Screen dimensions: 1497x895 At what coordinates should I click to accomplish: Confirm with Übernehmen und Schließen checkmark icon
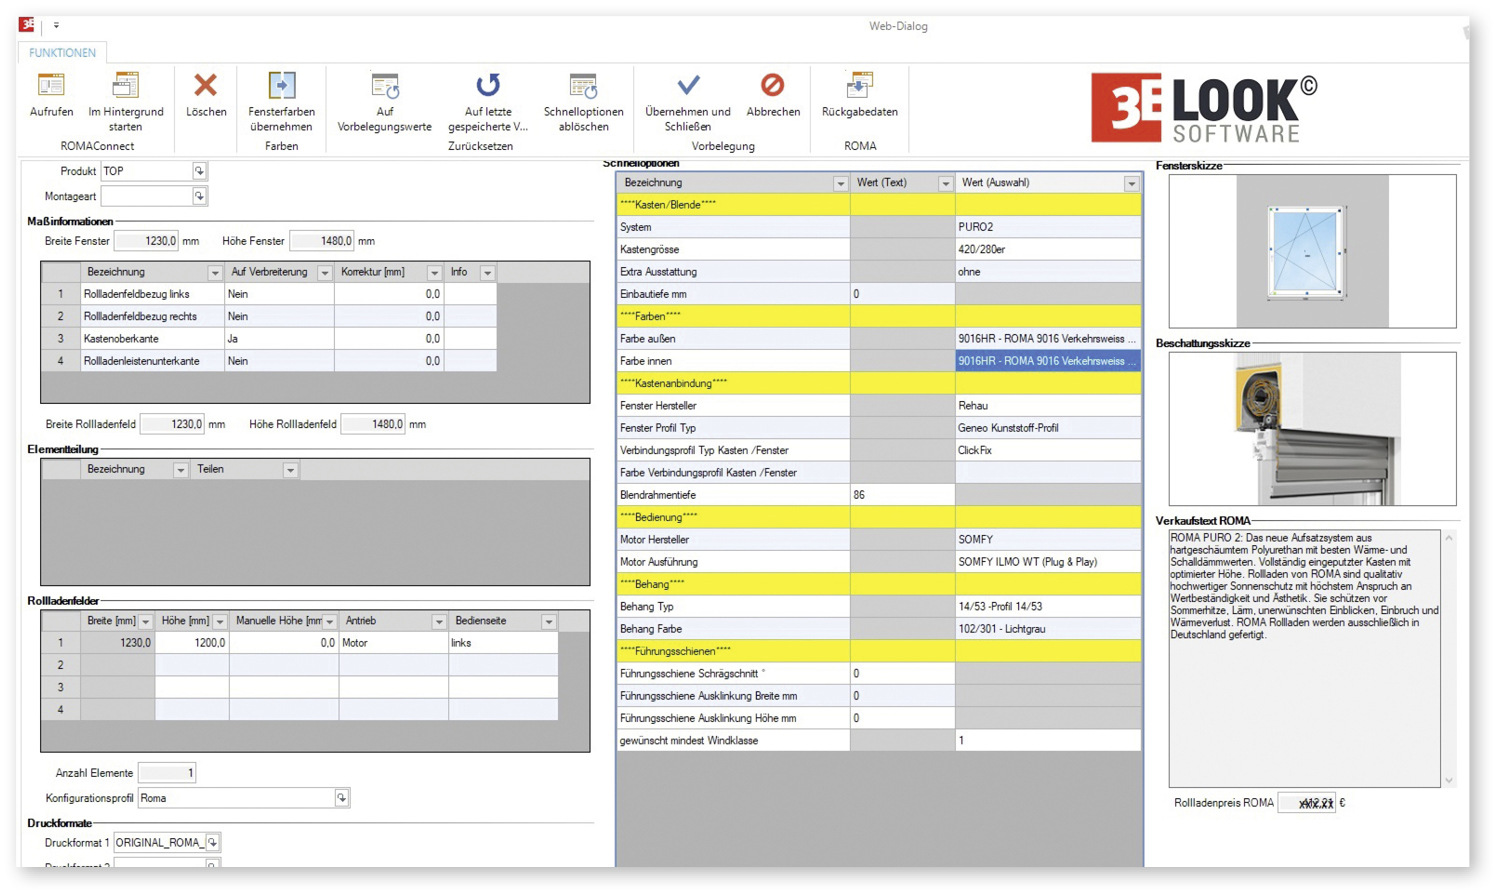(689, 88)
